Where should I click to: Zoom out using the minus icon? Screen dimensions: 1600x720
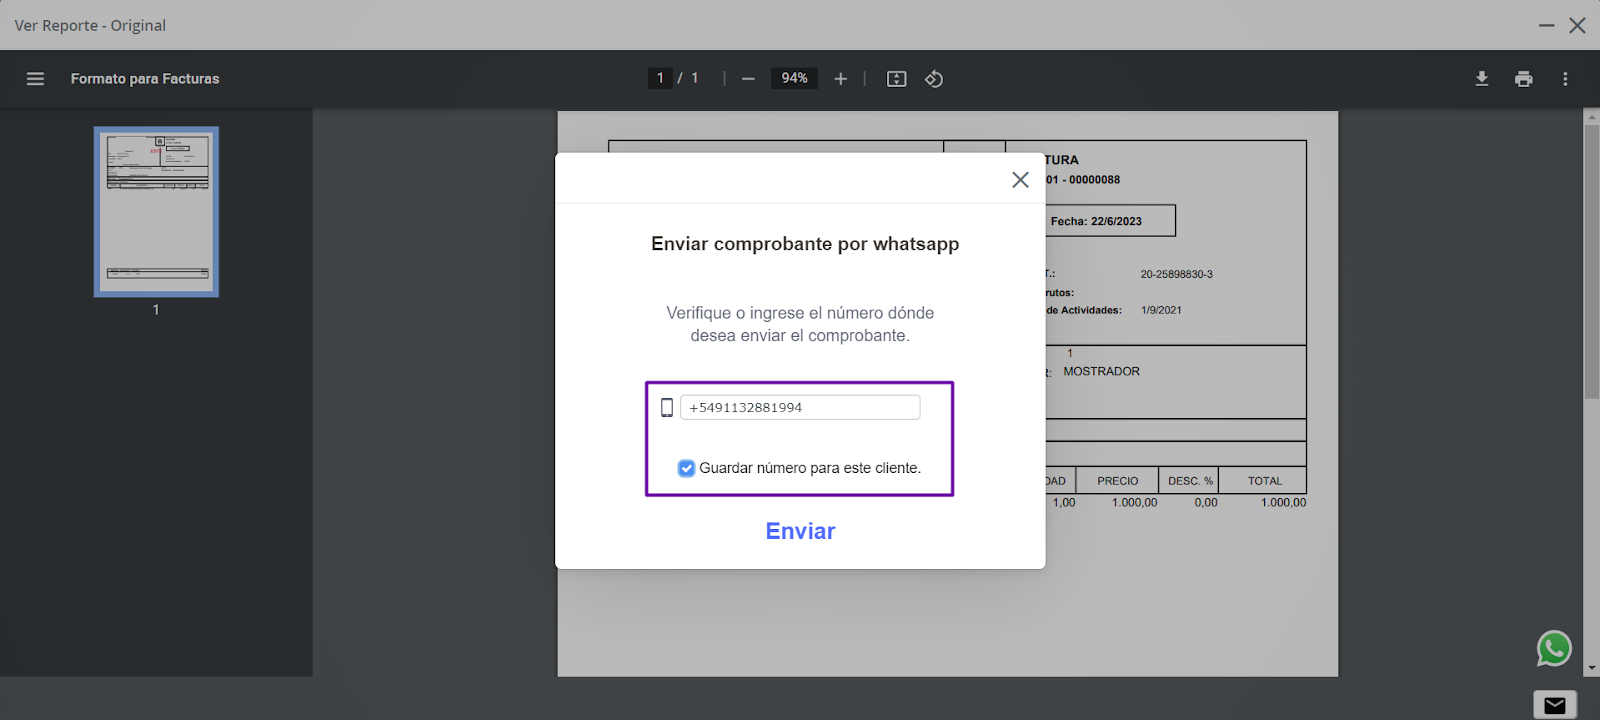[748, 79]
